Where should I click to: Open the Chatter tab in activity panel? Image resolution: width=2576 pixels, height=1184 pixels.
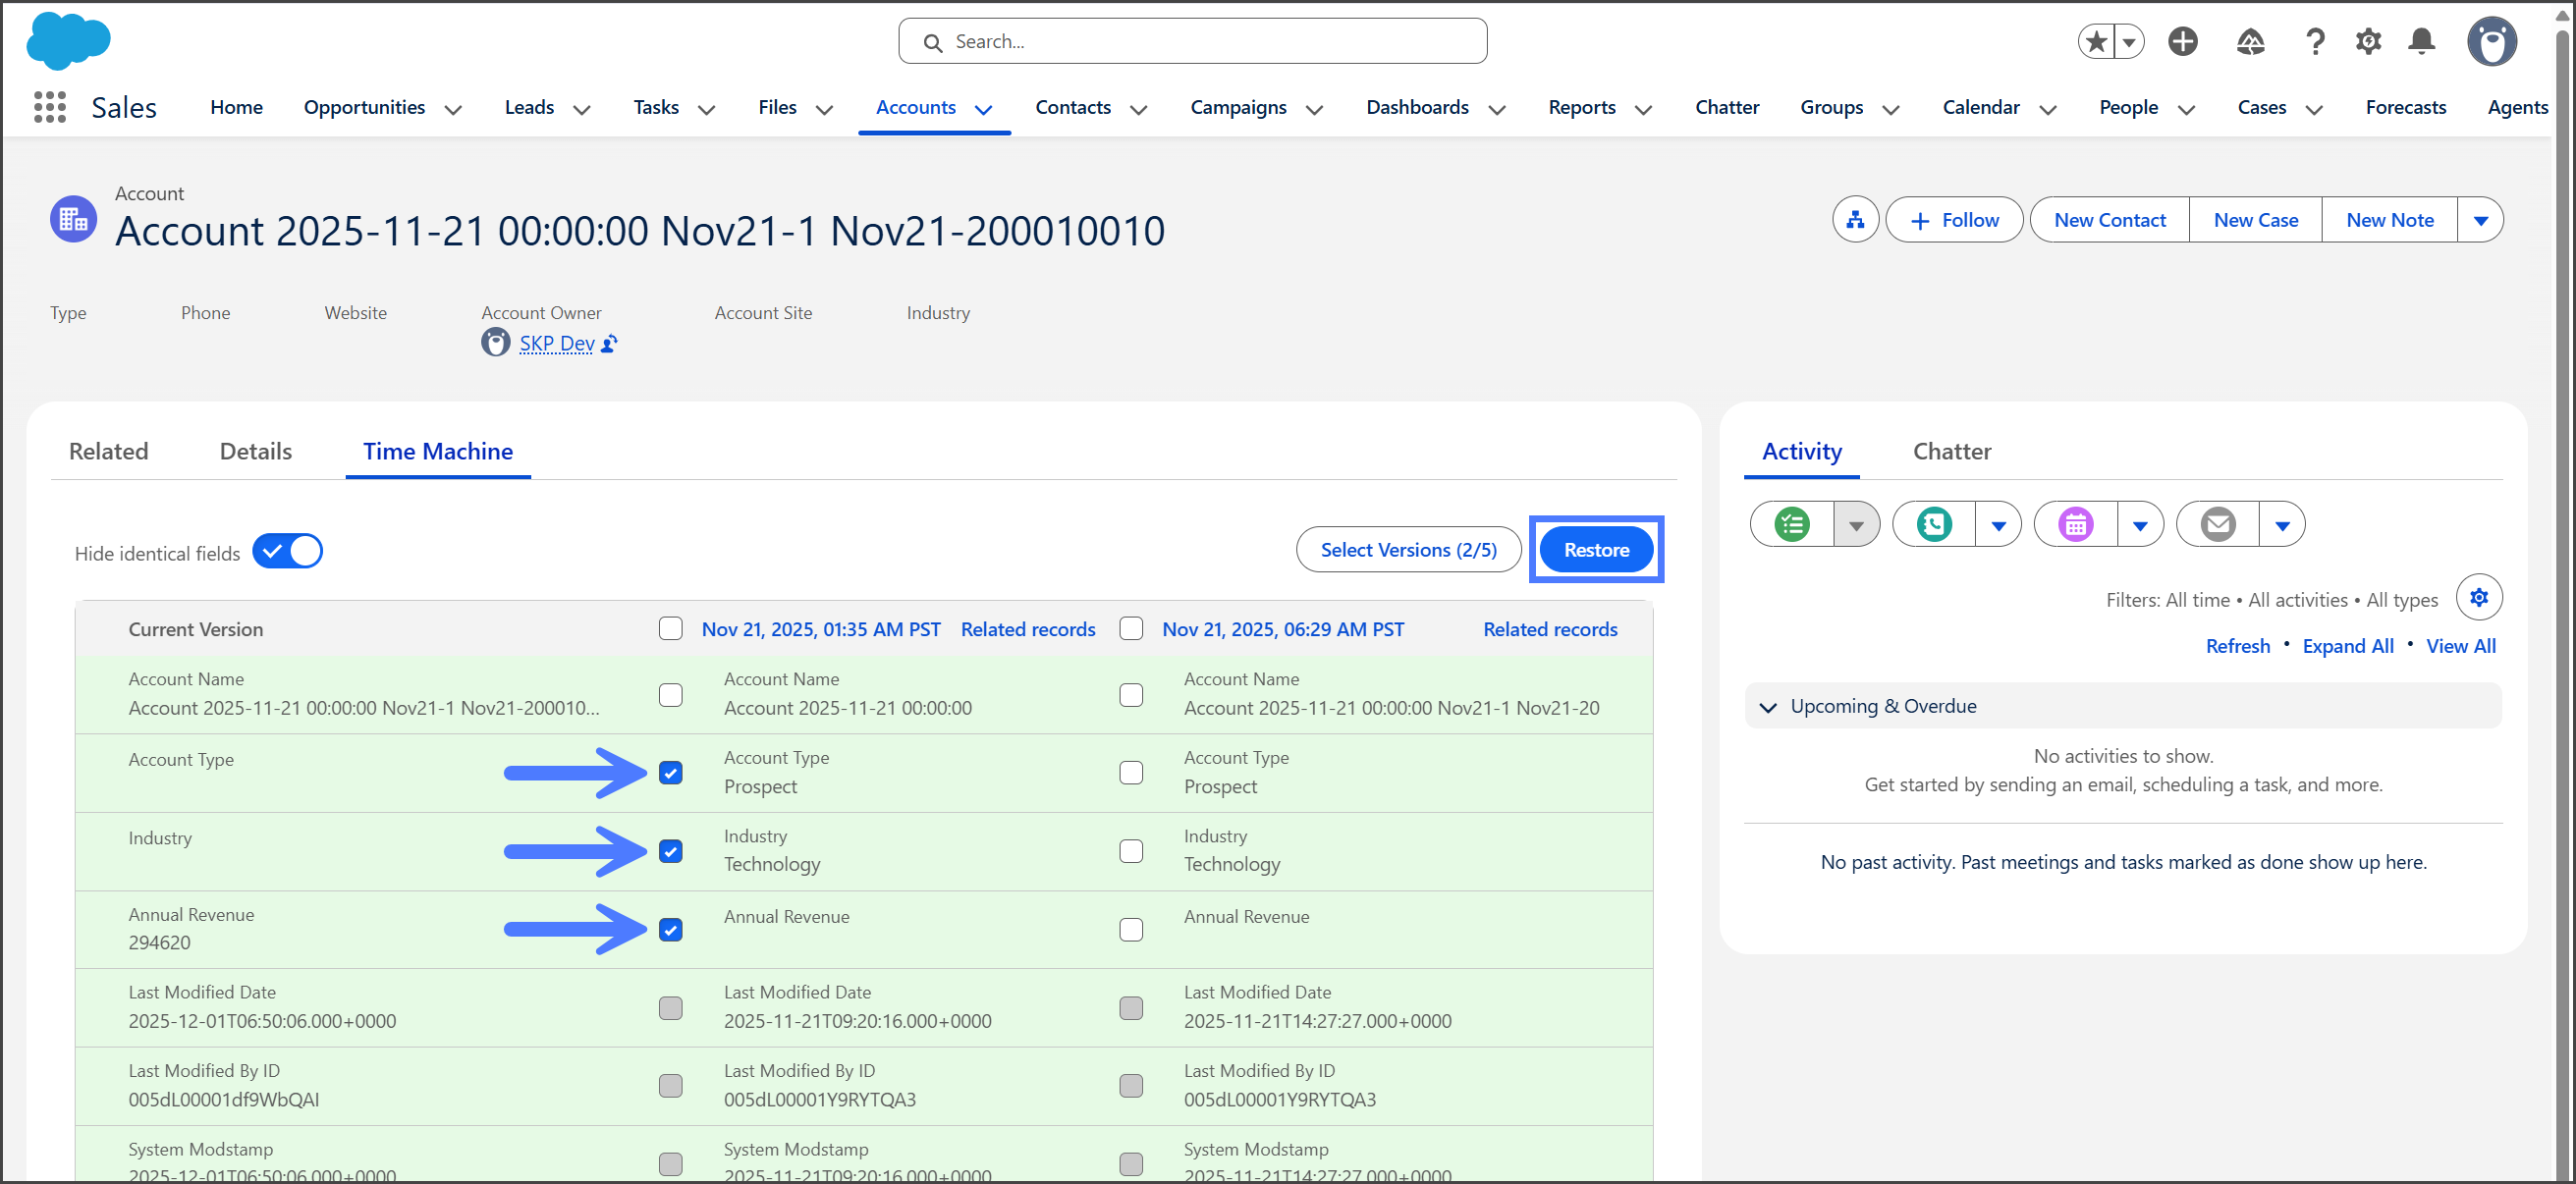(1951, 451)
